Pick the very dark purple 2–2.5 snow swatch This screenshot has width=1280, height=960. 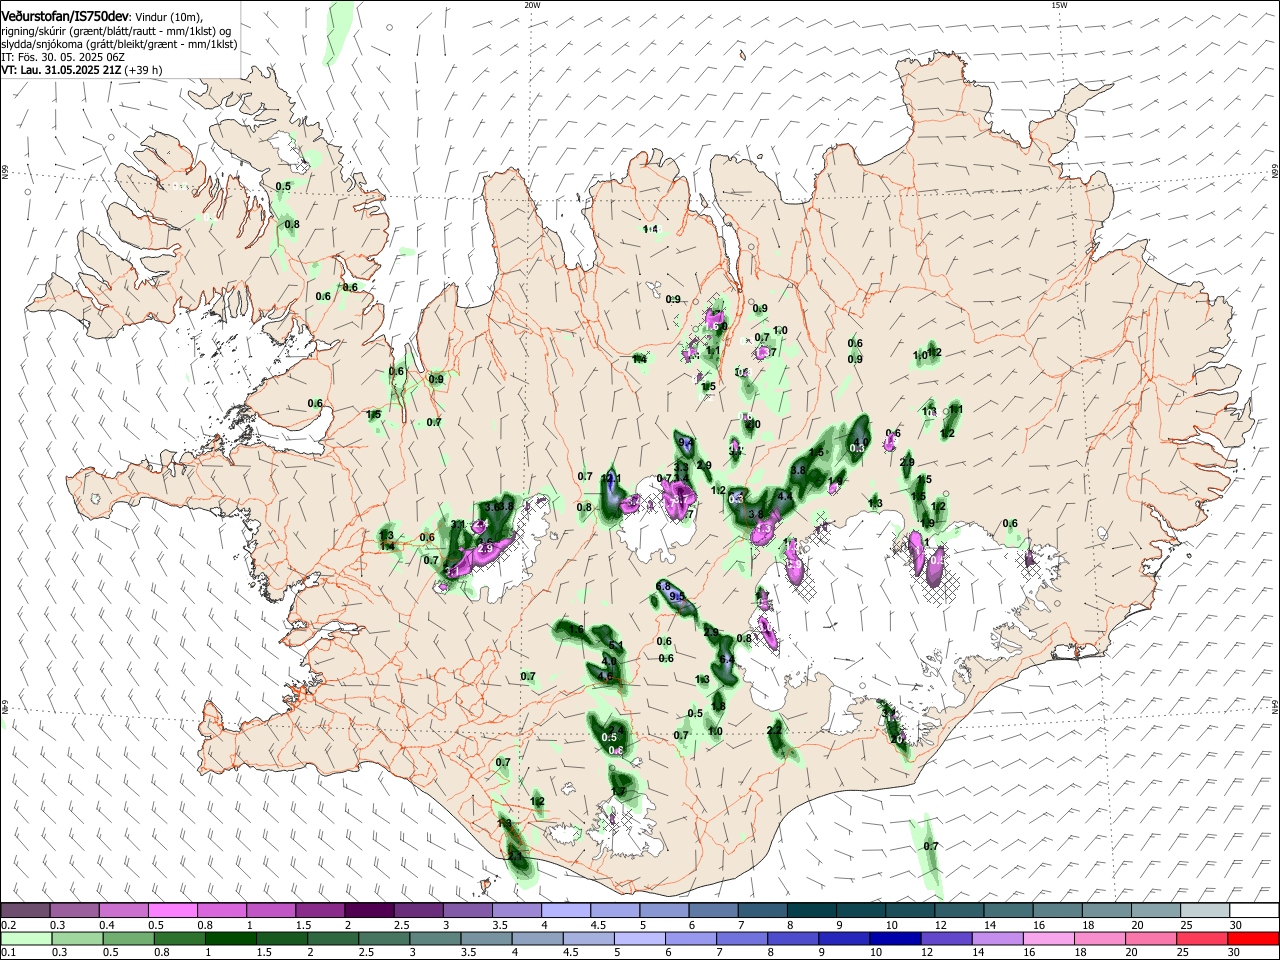pyautogui.click(x=369, y=910)
